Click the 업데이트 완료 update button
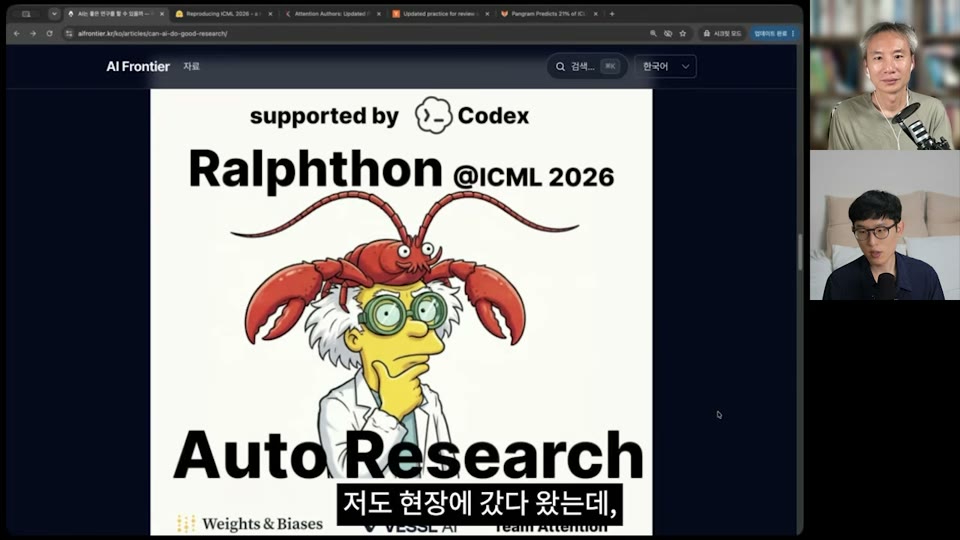Image resolution: width=960 pixels, height=540 pixels. pyautogui.click(x=774, y=34)
